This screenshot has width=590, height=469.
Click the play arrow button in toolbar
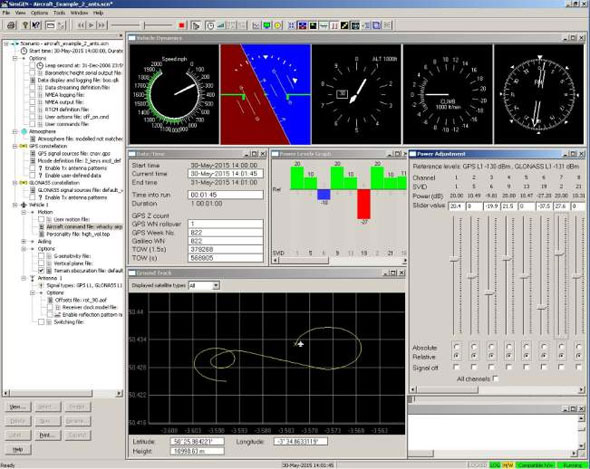(x=91, y=25)
